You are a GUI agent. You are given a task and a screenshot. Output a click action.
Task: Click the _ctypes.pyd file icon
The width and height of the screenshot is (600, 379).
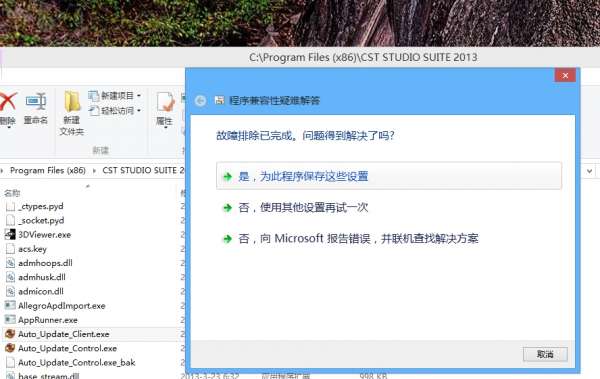coord(10,207)
